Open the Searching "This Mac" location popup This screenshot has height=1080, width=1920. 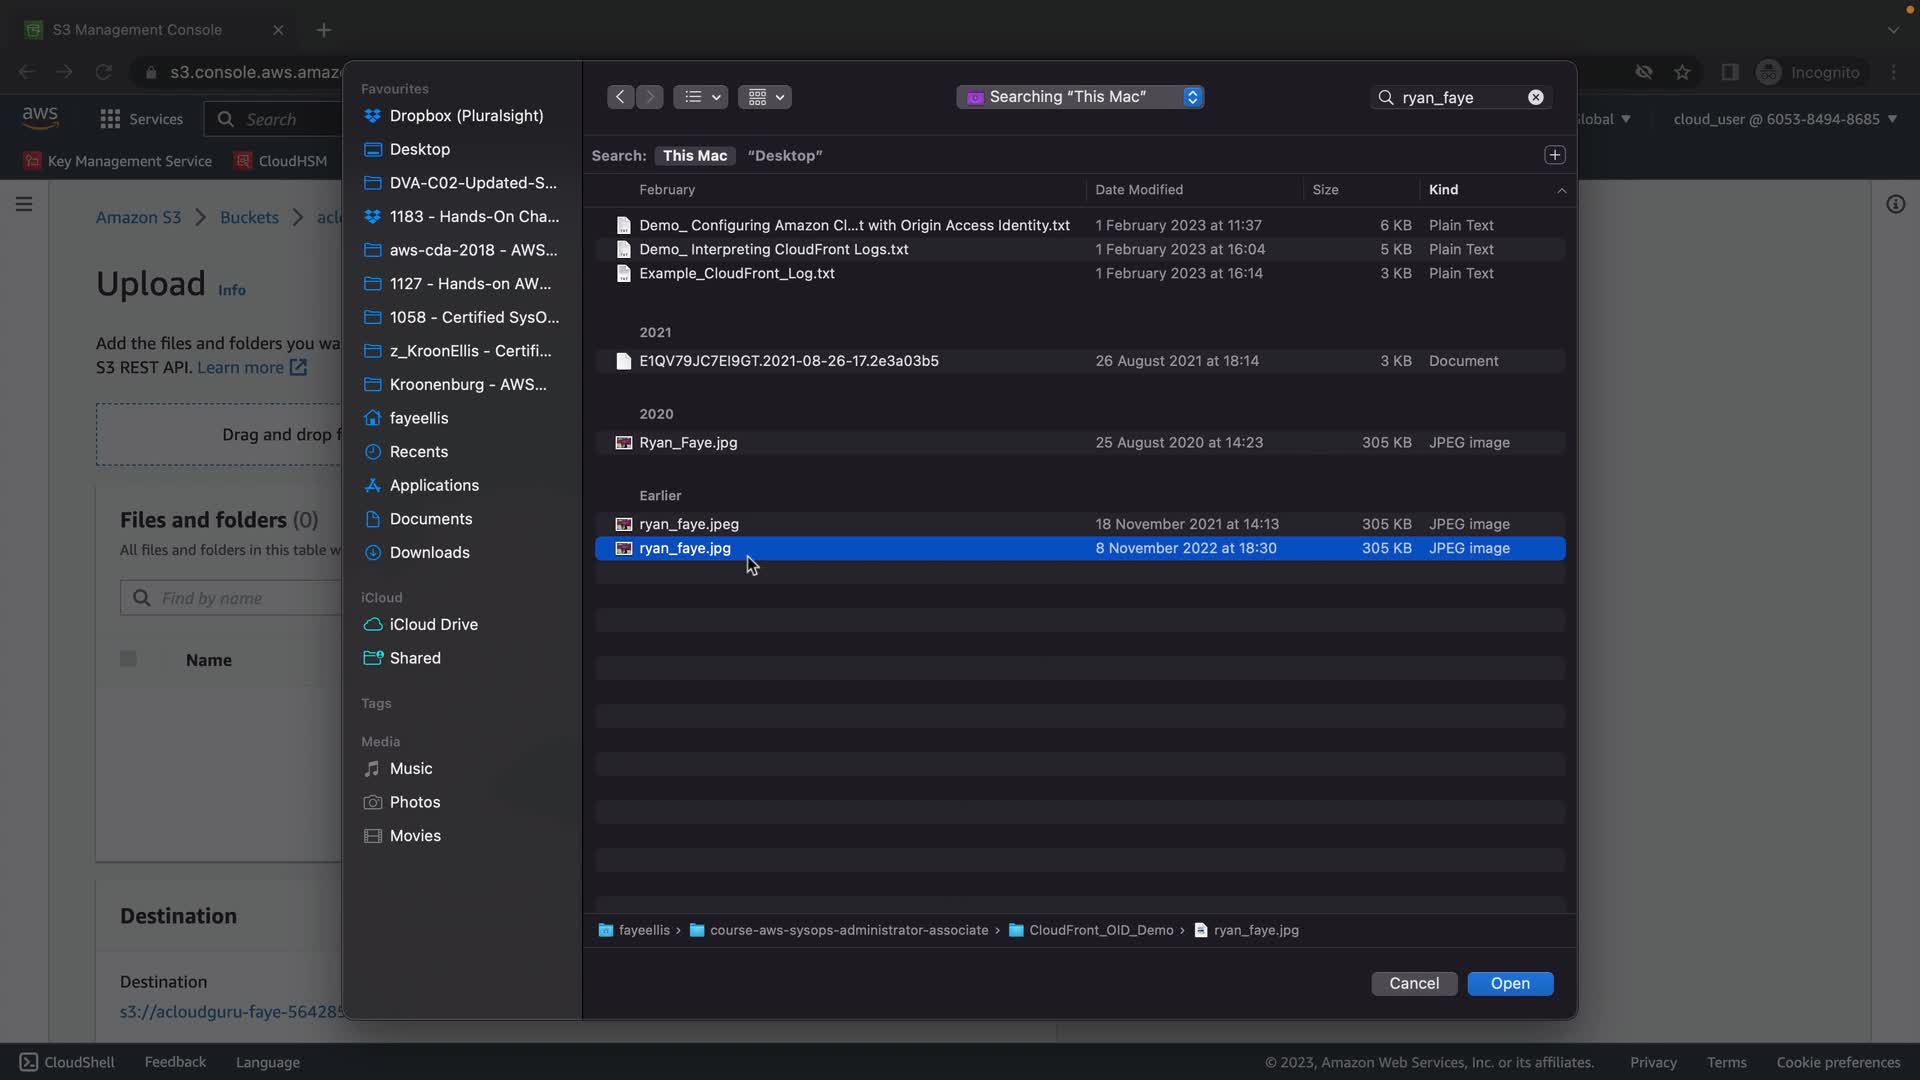coord(1079,97)
